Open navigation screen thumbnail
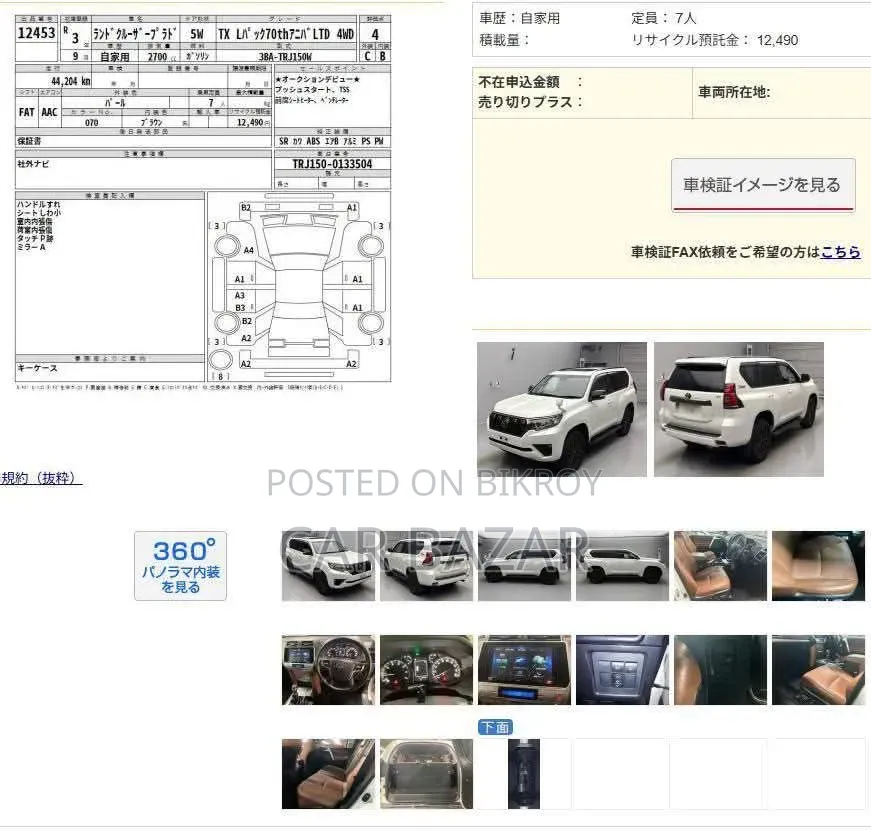The height and width of the screenshot is (831, 871). coord(524,670)
